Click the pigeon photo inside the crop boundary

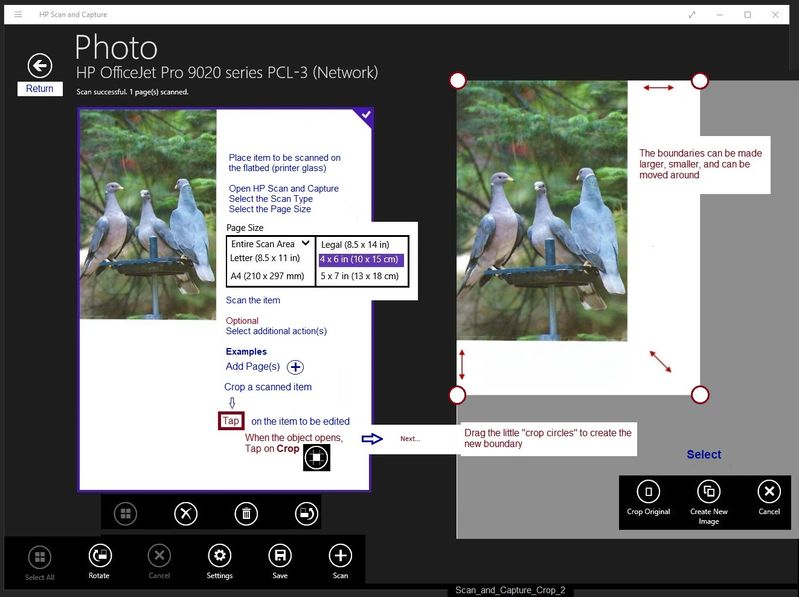pyautogui.click(x=542, y=211)
